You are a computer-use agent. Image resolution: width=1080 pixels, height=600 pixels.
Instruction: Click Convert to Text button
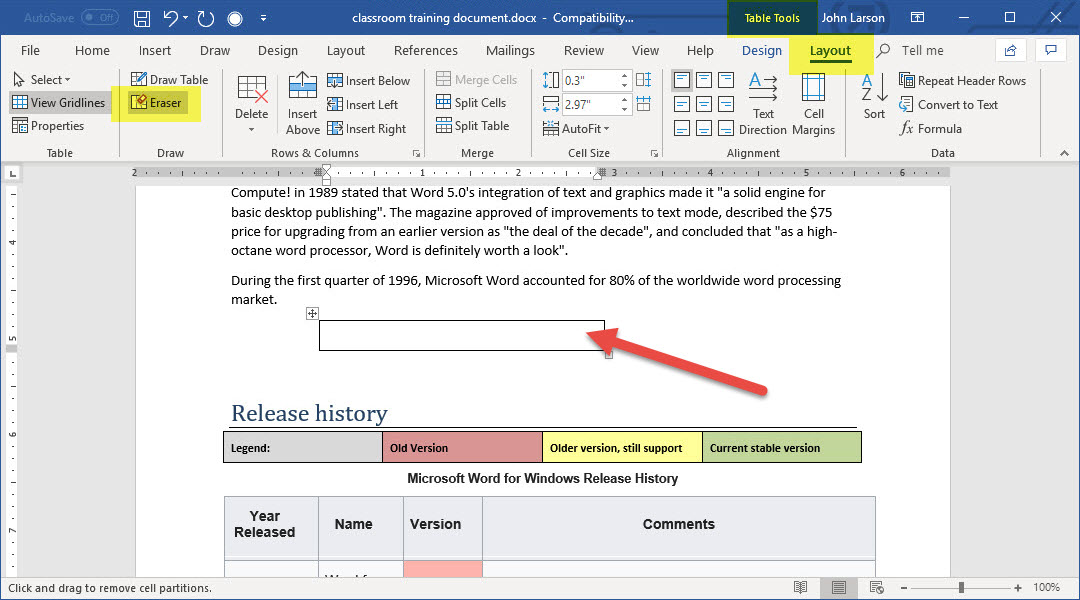[948, 104]
